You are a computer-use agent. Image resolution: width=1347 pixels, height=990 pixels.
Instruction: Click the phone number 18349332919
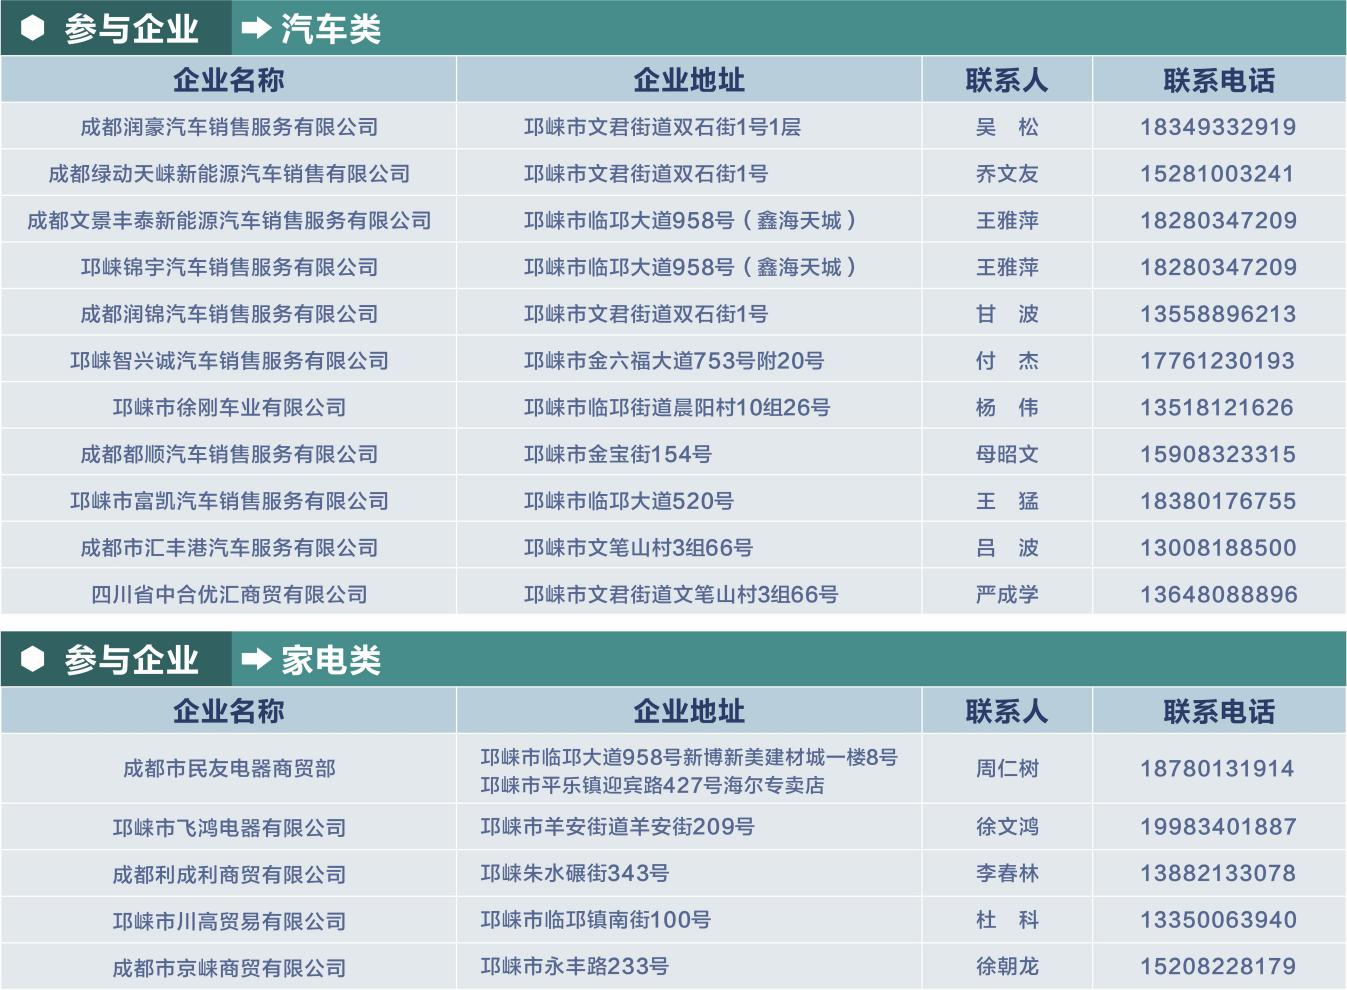(x=1220, y=126)
